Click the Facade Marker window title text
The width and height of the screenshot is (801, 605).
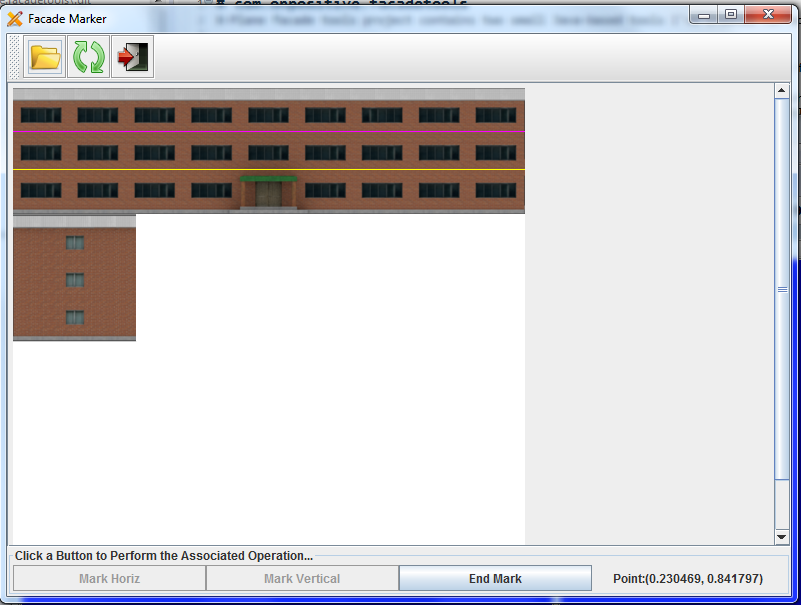point(67,19)
